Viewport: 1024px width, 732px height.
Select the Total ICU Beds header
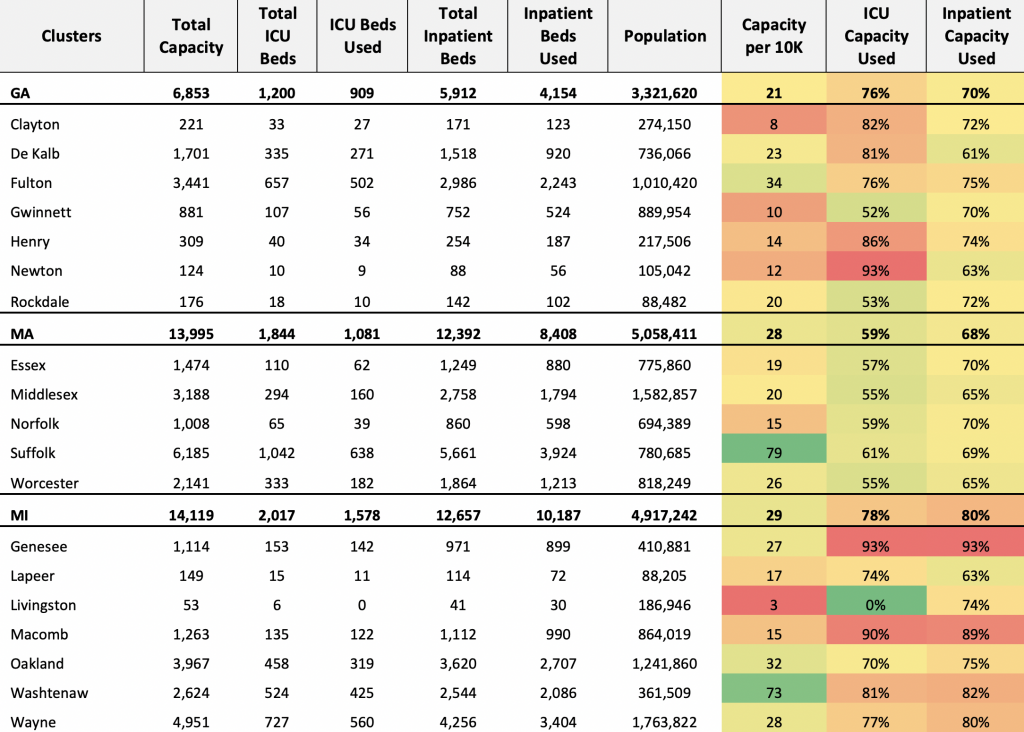coord(278,36)
